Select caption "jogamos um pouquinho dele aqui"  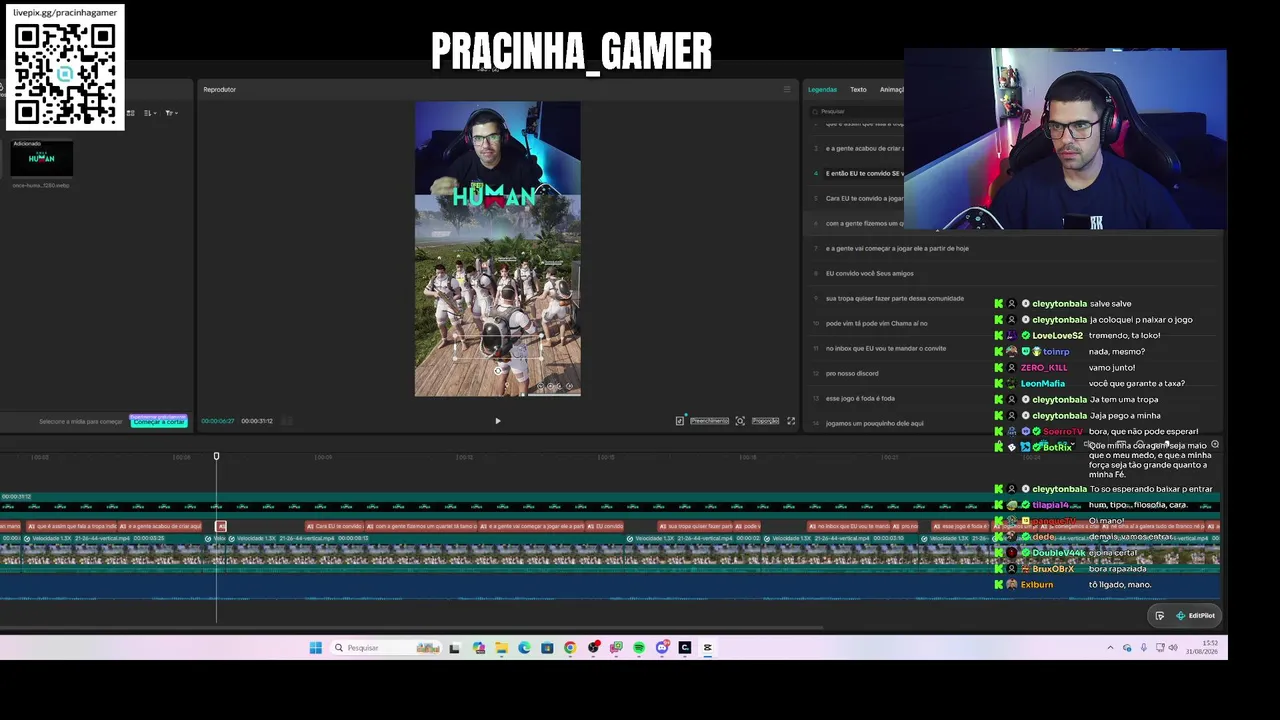coord(874,423)
